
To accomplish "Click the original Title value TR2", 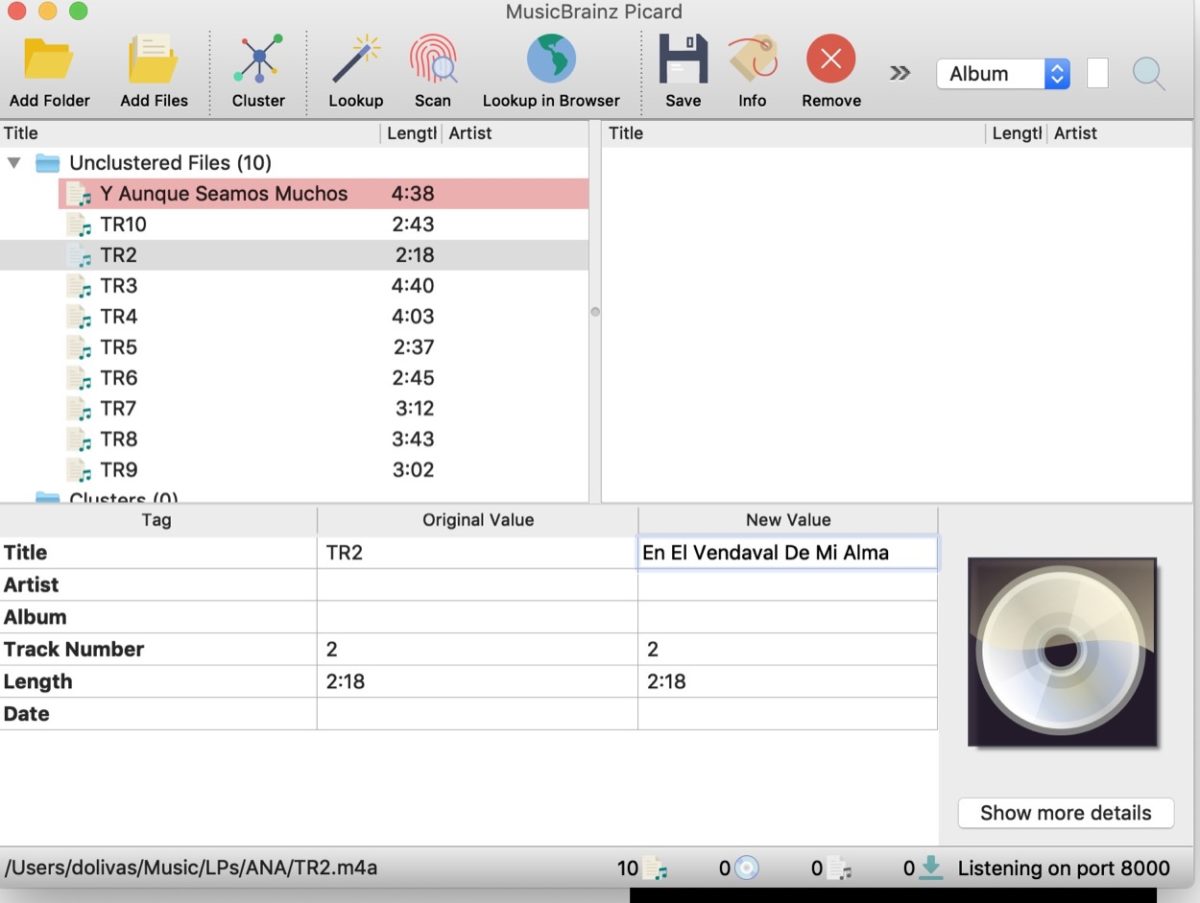I will pyautogui.click(x=344, y=552).
